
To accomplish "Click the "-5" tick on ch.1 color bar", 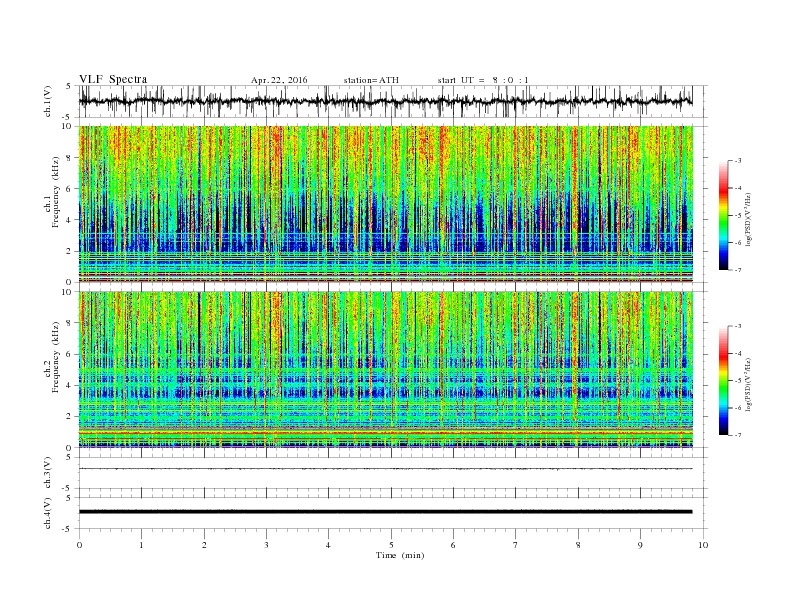I will (x=738, y=216).
